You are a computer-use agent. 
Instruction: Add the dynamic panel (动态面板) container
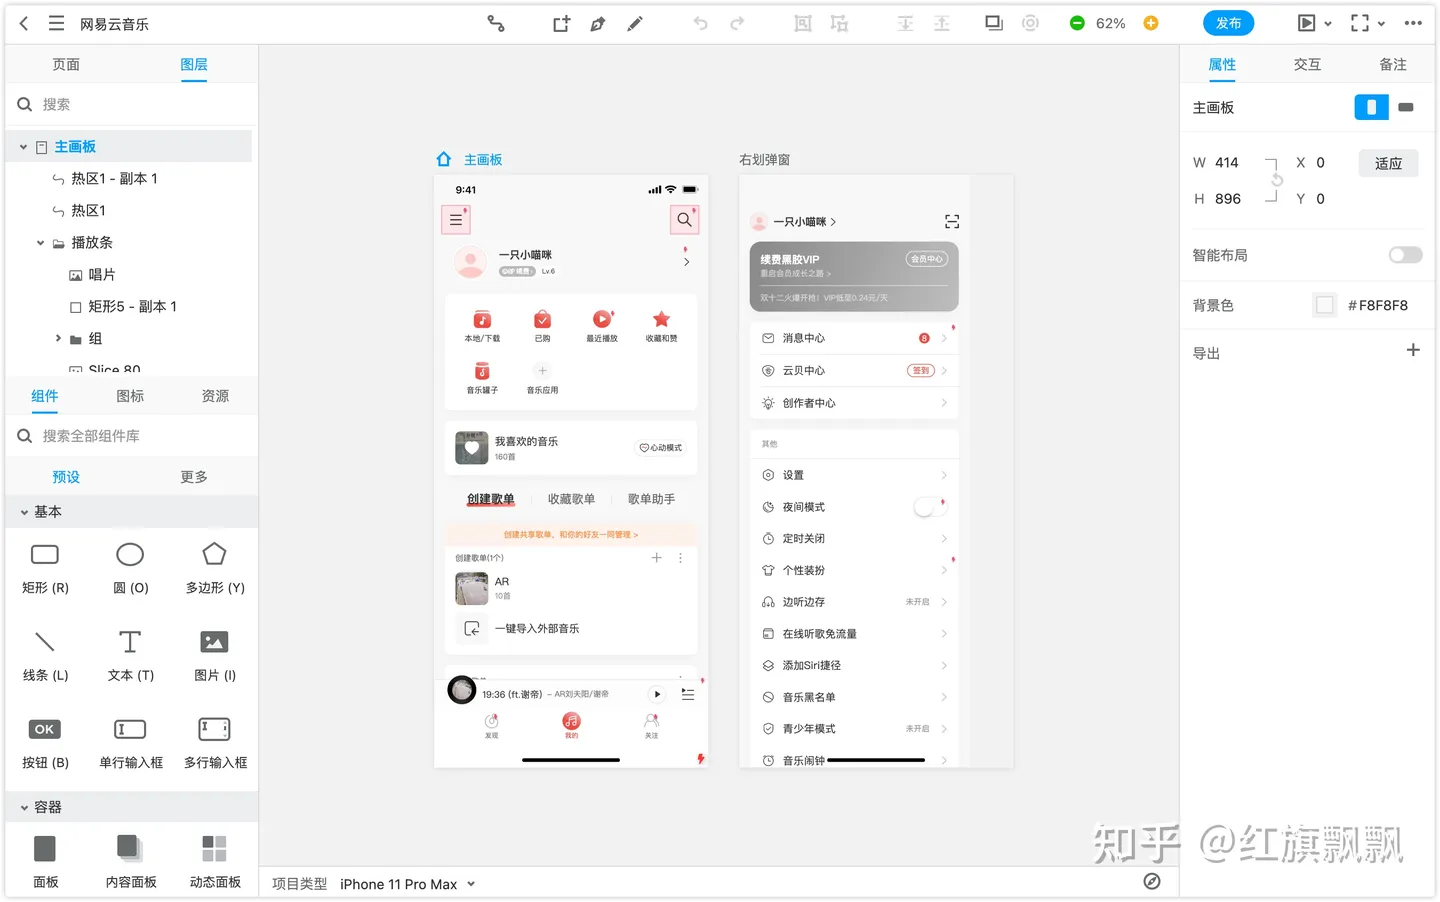[x=215, y=861]
